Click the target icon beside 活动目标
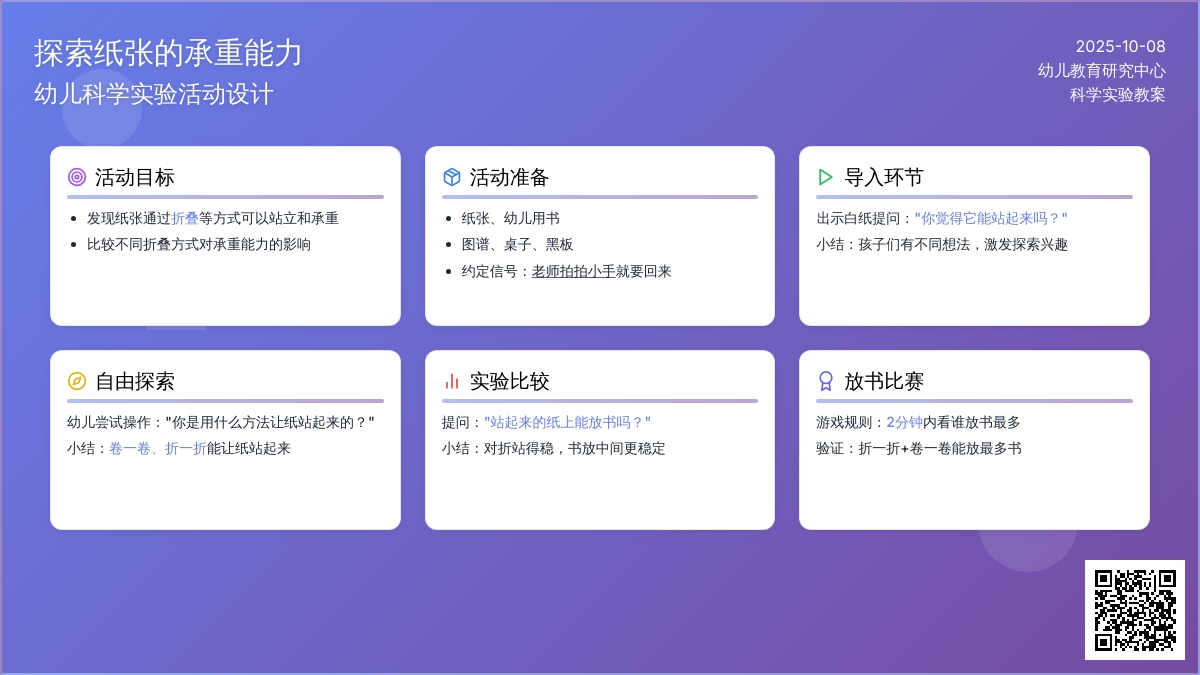1200x675 pixels. [x=77, y=177]
